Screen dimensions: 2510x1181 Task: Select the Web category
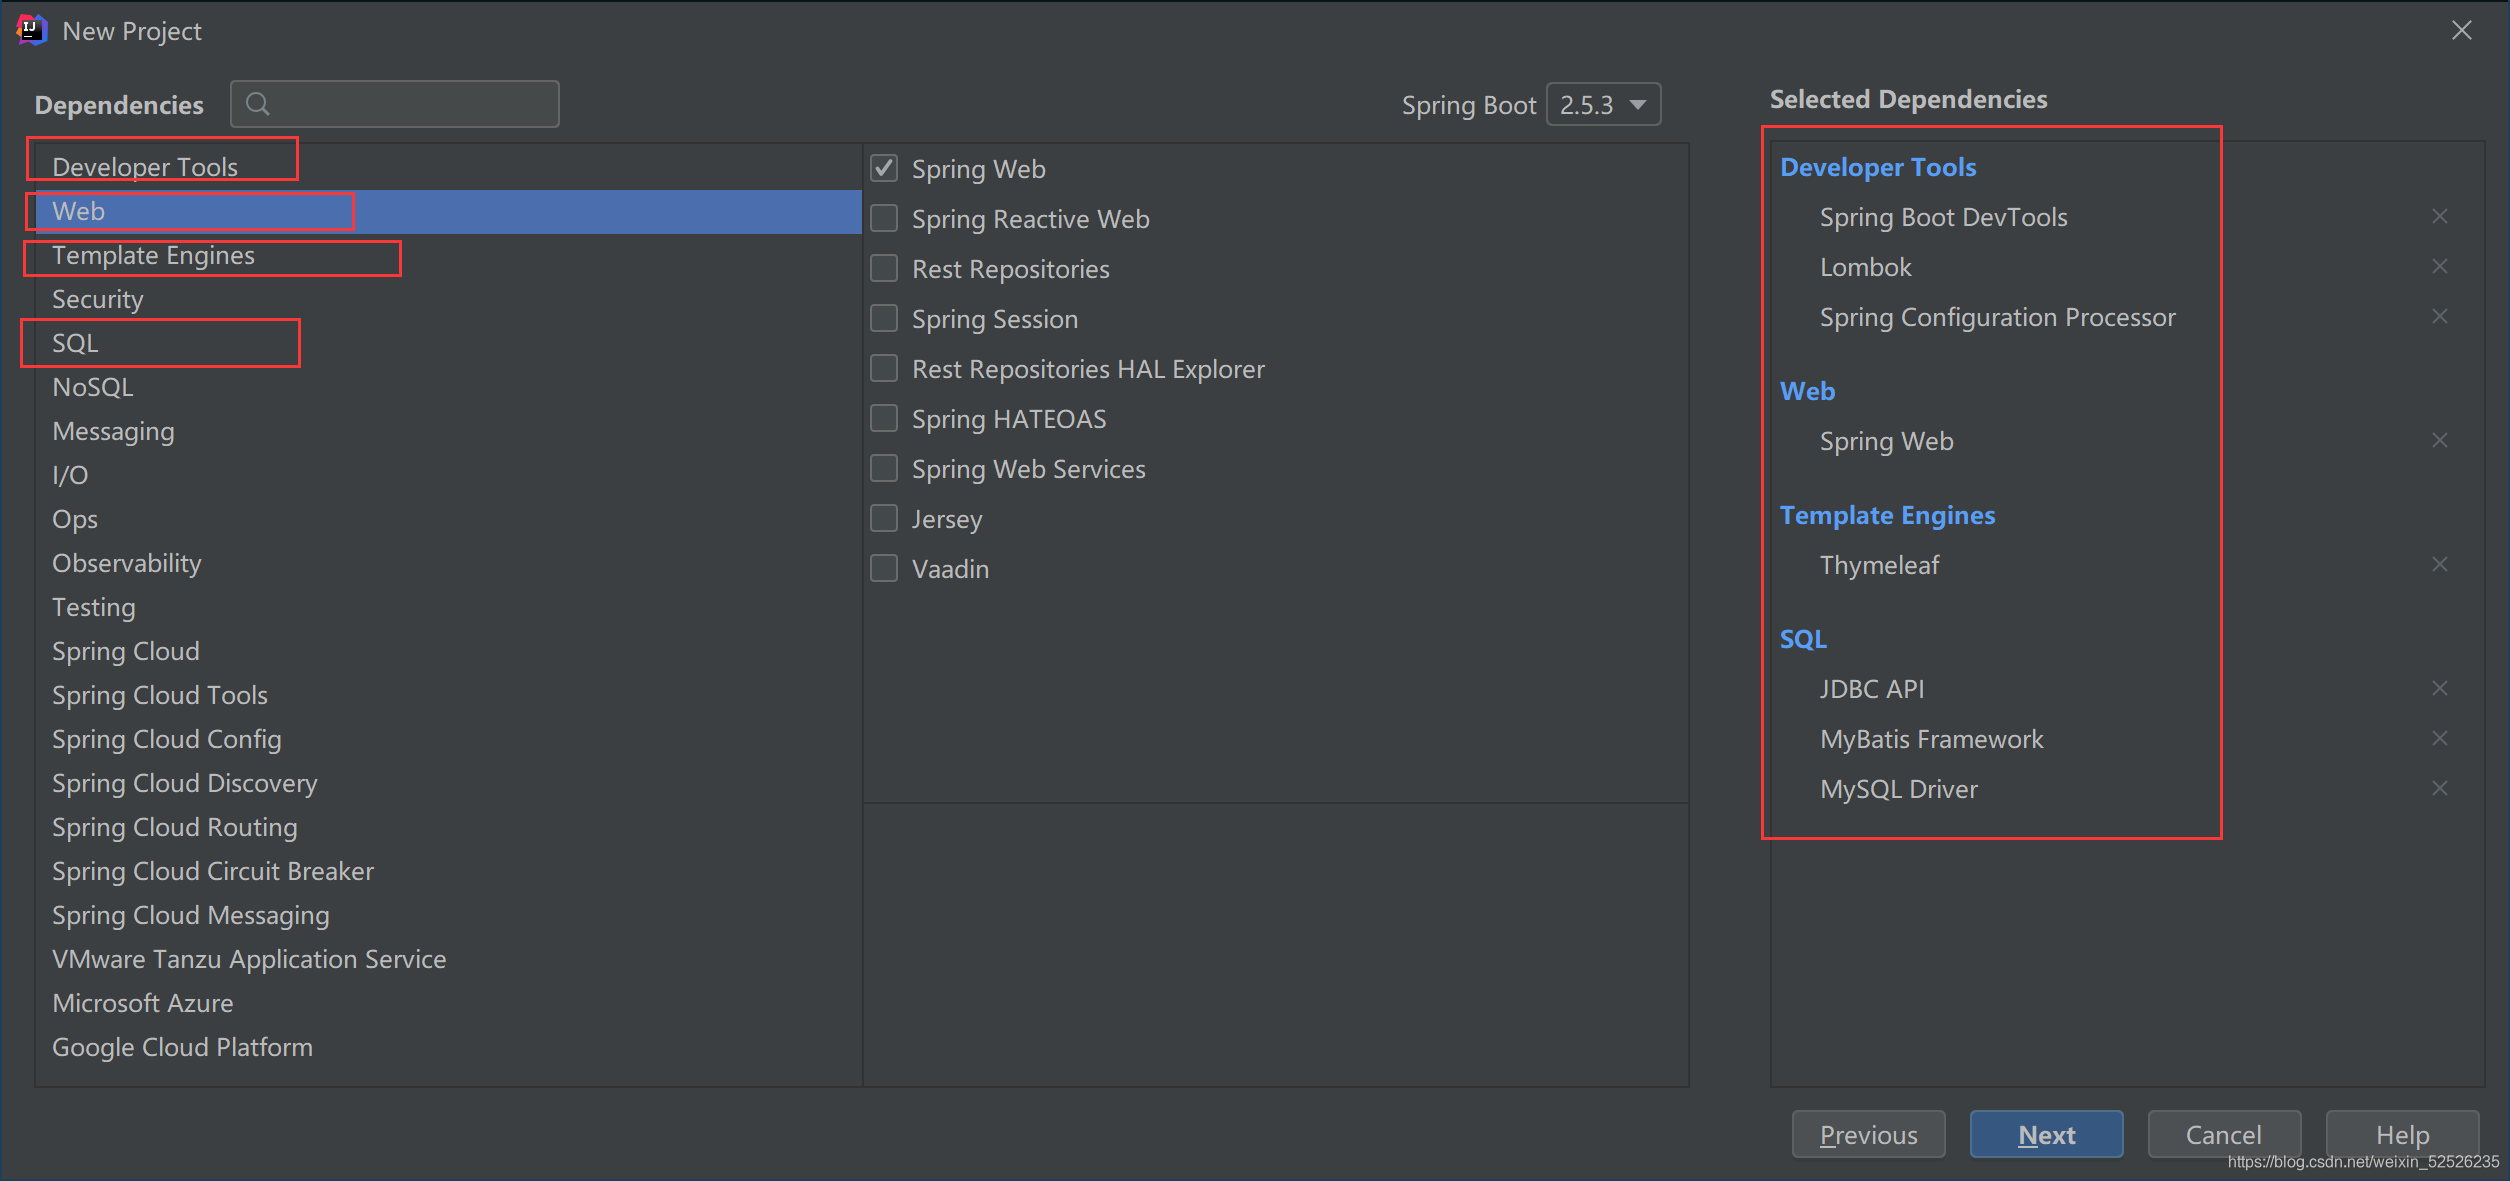tap(448, 211)
